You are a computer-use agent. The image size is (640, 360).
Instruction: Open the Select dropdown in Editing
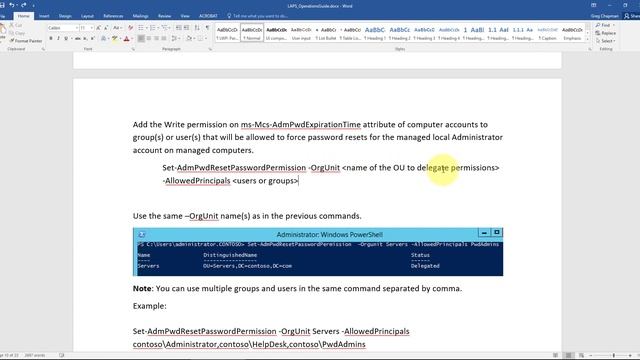tap(605, 41)
